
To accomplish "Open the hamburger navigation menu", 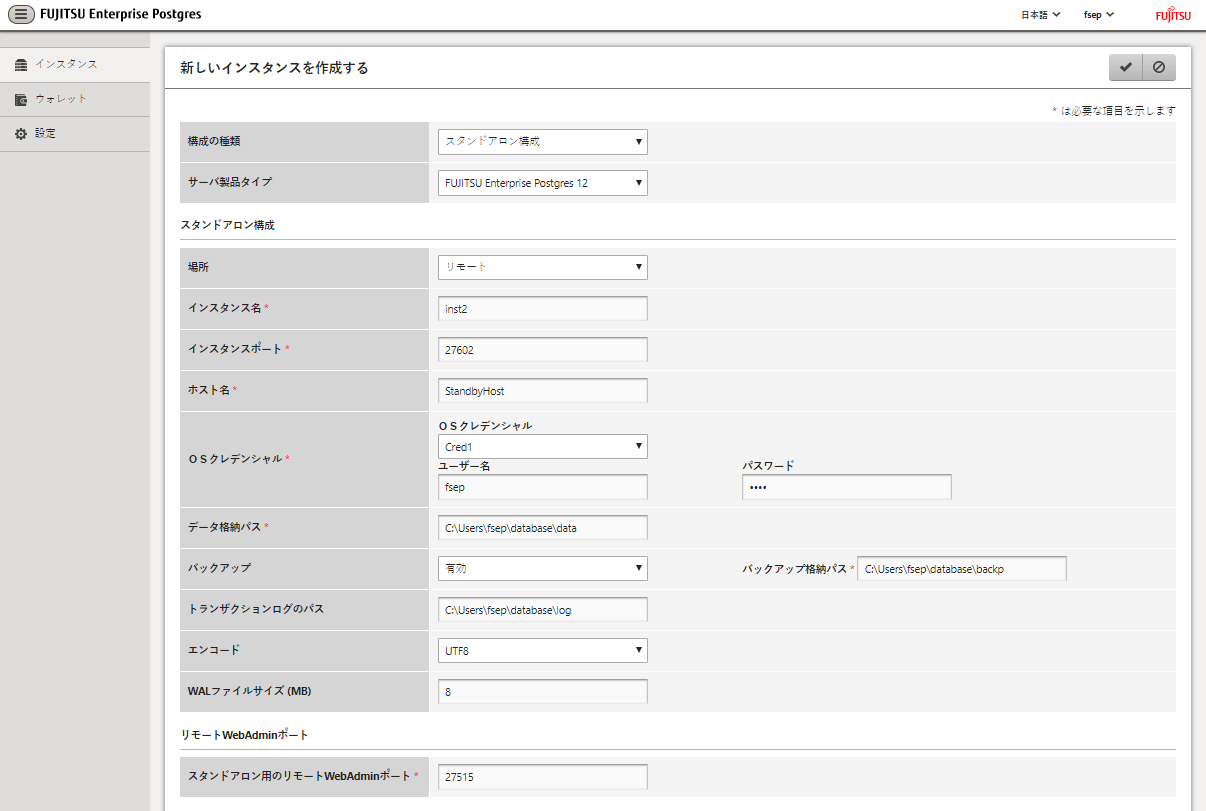I will (x=21, y=15).
